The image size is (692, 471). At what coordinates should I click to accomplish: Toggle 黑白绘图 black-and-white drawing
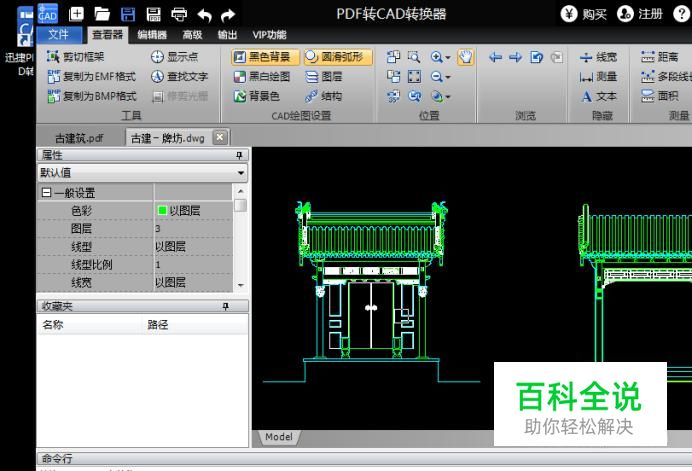pos(262,76)
